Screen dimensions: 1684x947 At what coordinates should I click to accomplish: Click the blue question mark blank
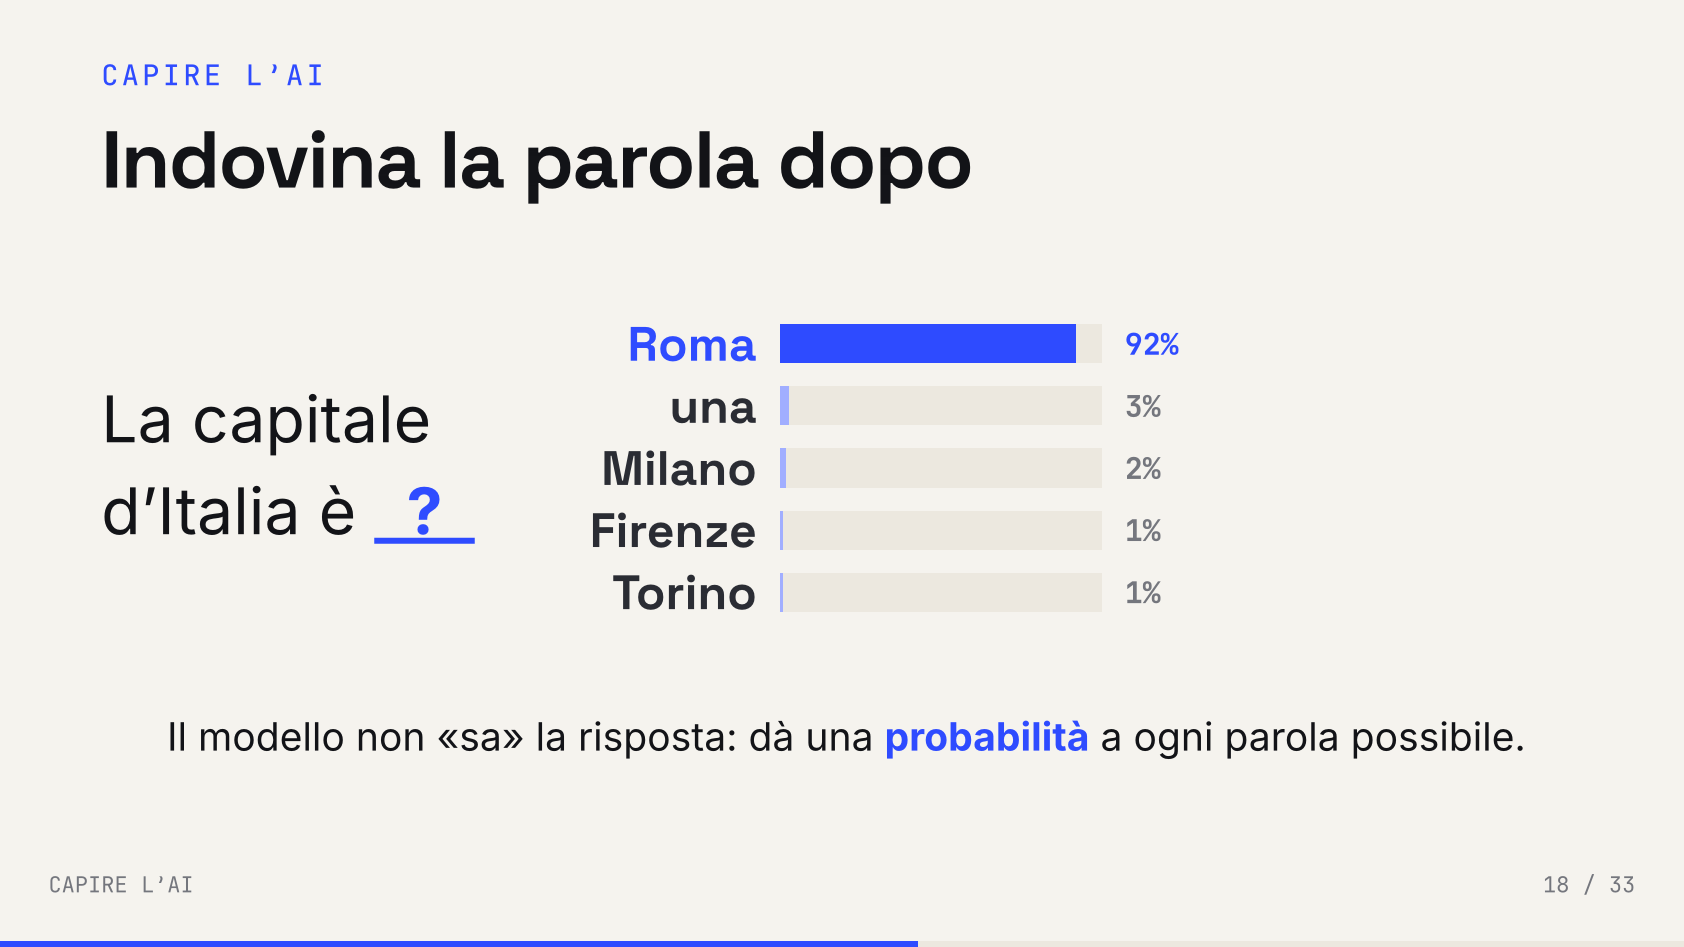[424, 513]
